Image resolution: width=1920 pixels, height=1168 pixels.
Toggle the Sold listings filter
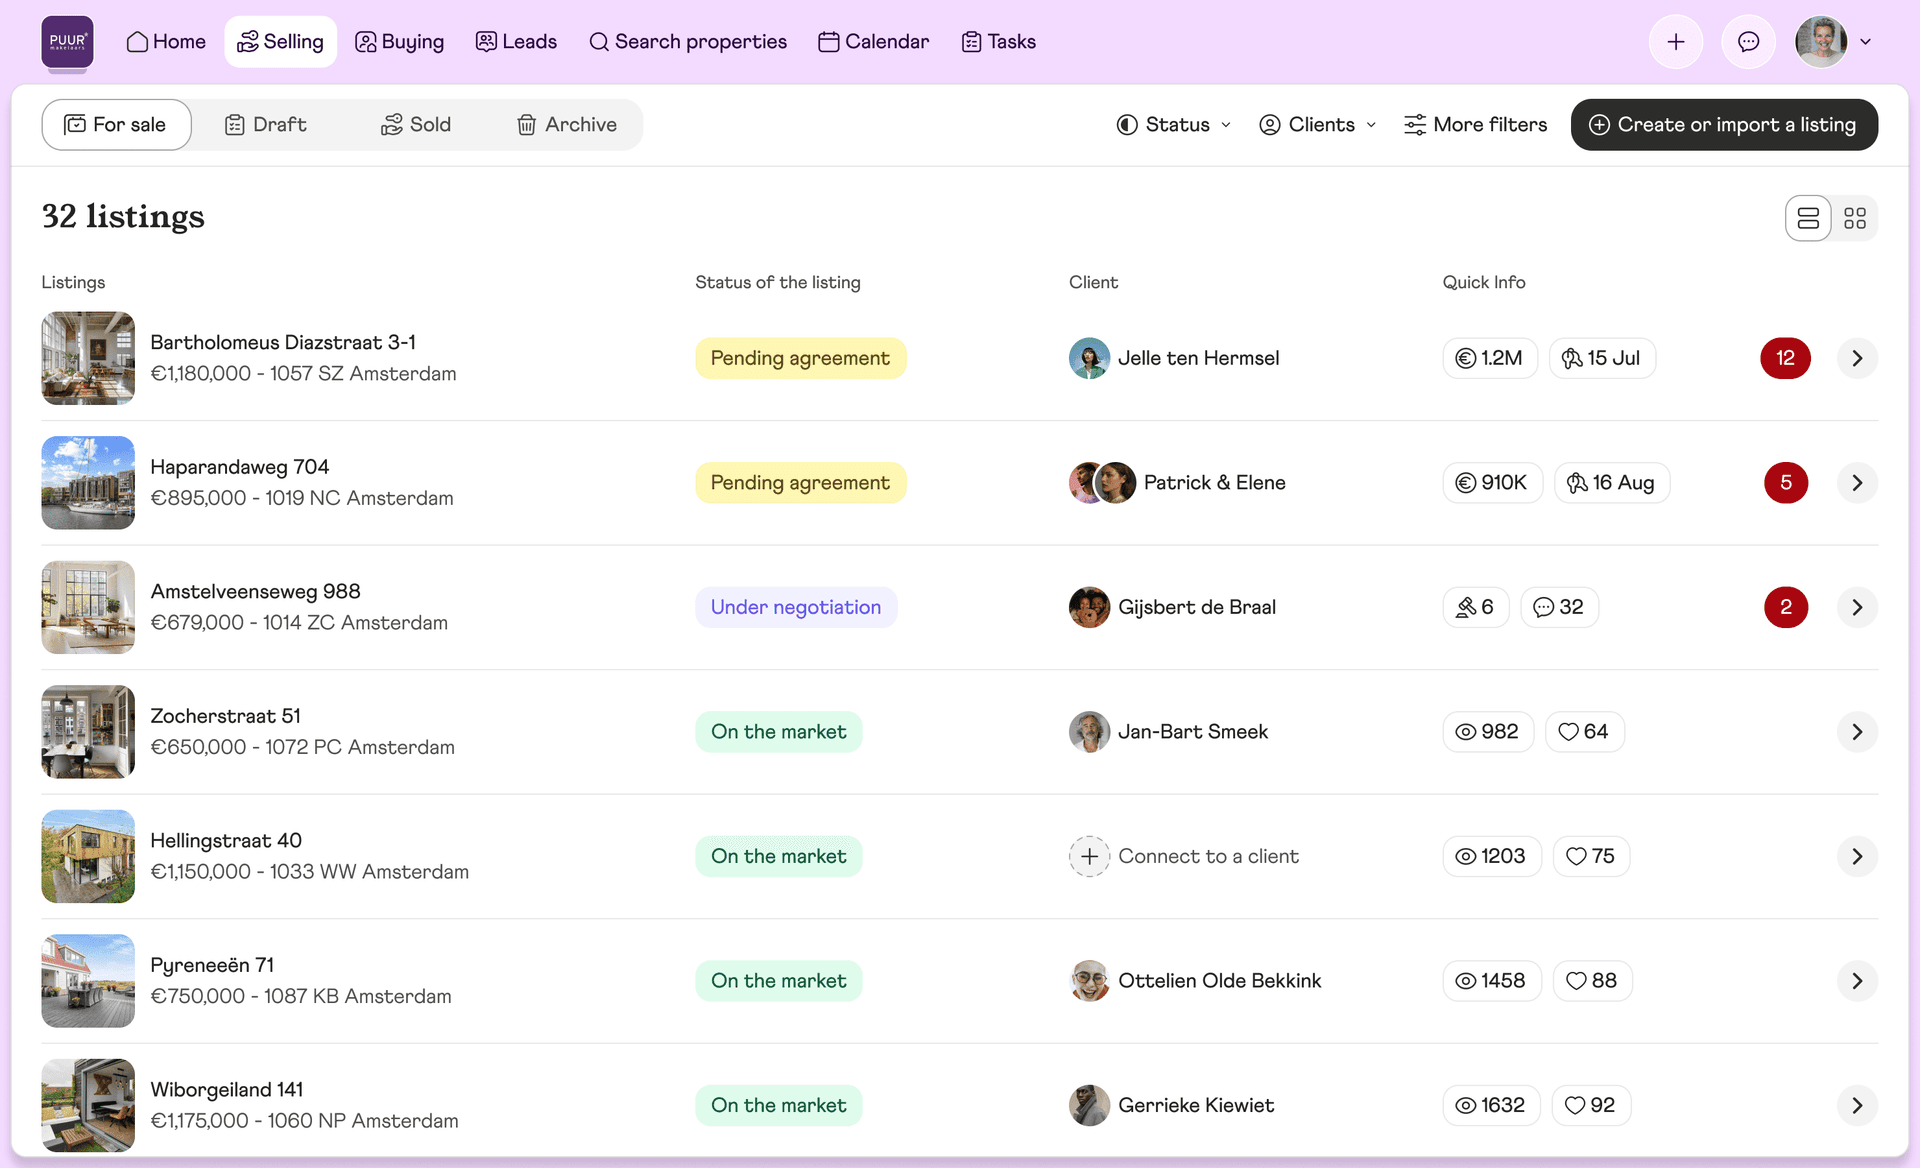pyautogui.click(x=416, y=124)
